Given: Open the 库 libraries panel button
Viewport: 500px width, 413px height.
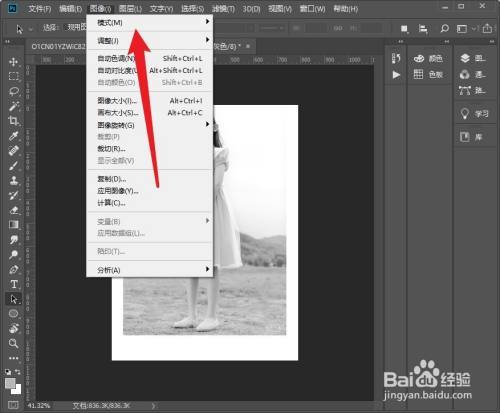Looking at the screenshot, I should pyautogui.click(x=471, y=137).
